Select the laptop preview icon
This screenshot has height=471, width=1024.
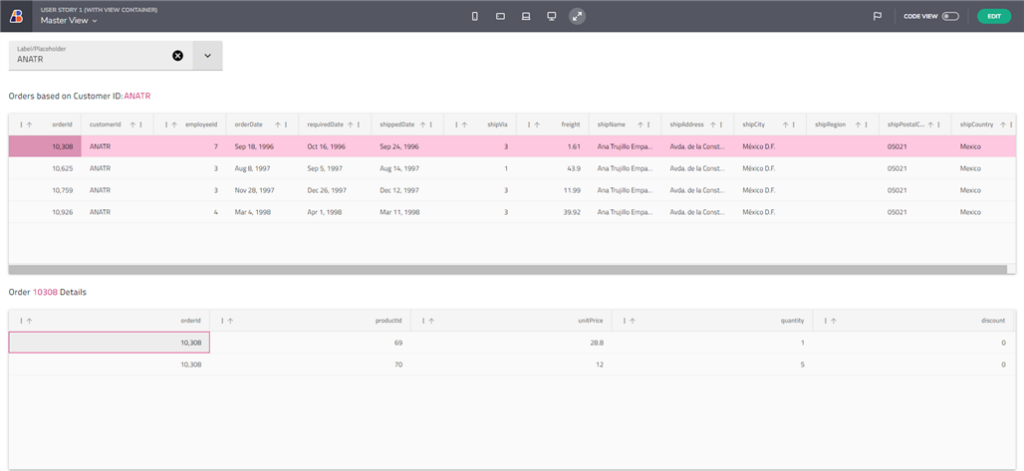pyautogui.click(x=526, y=16)
